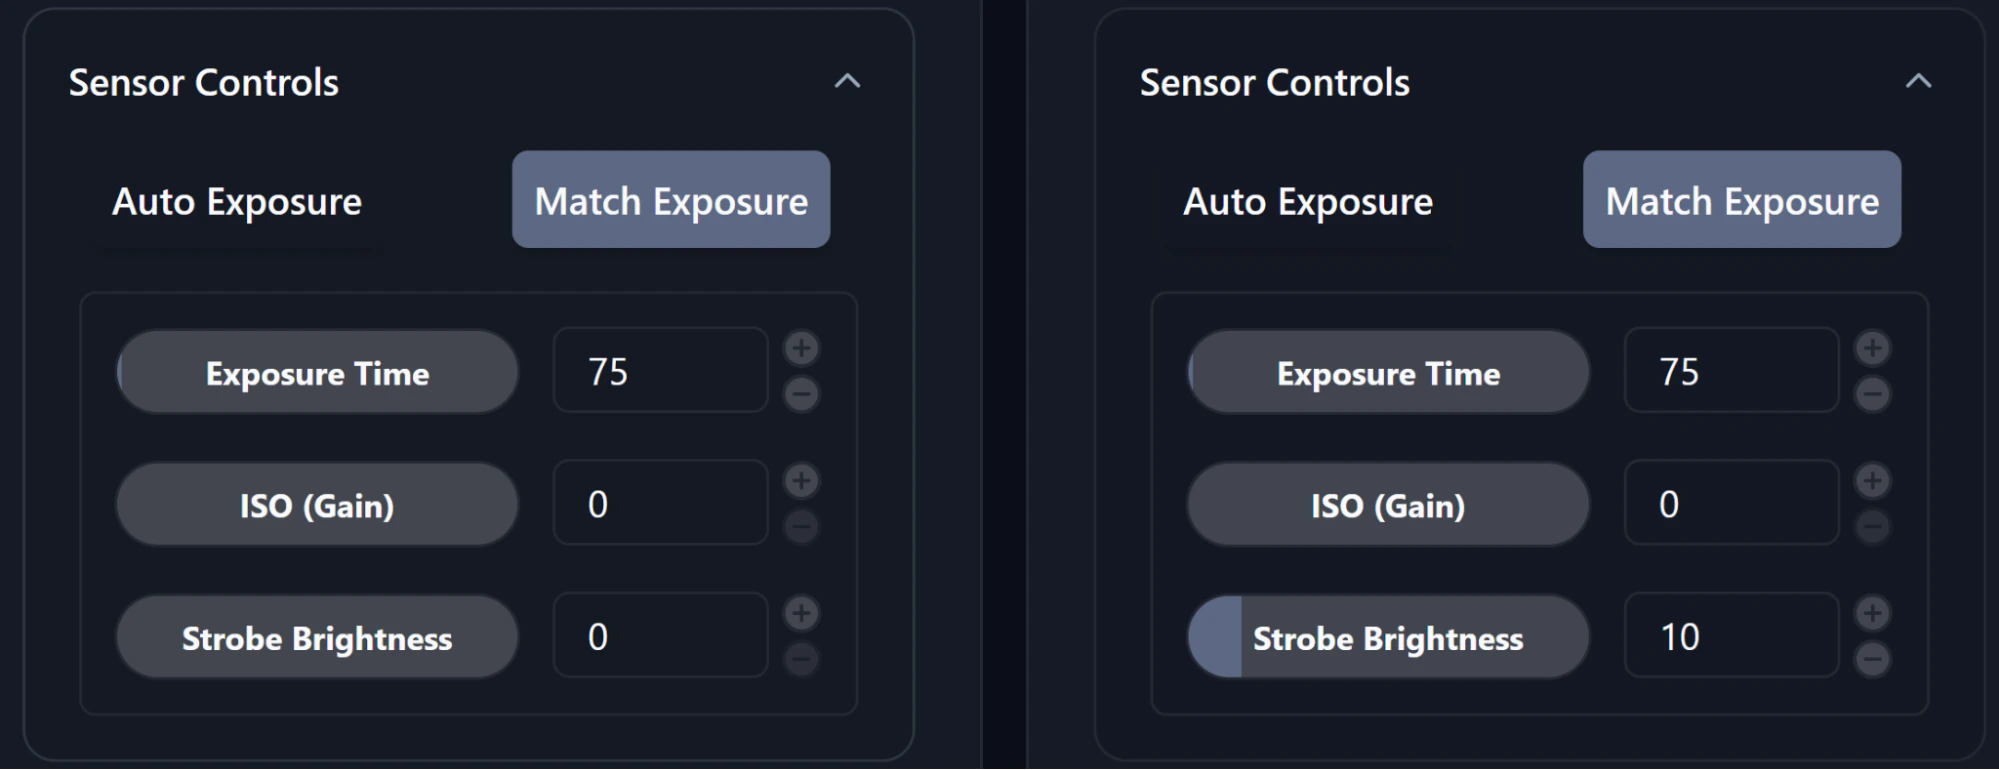Disable Match Exposure in the left panel
Viewport: 1999px width, 770px height.
point(670,200)
